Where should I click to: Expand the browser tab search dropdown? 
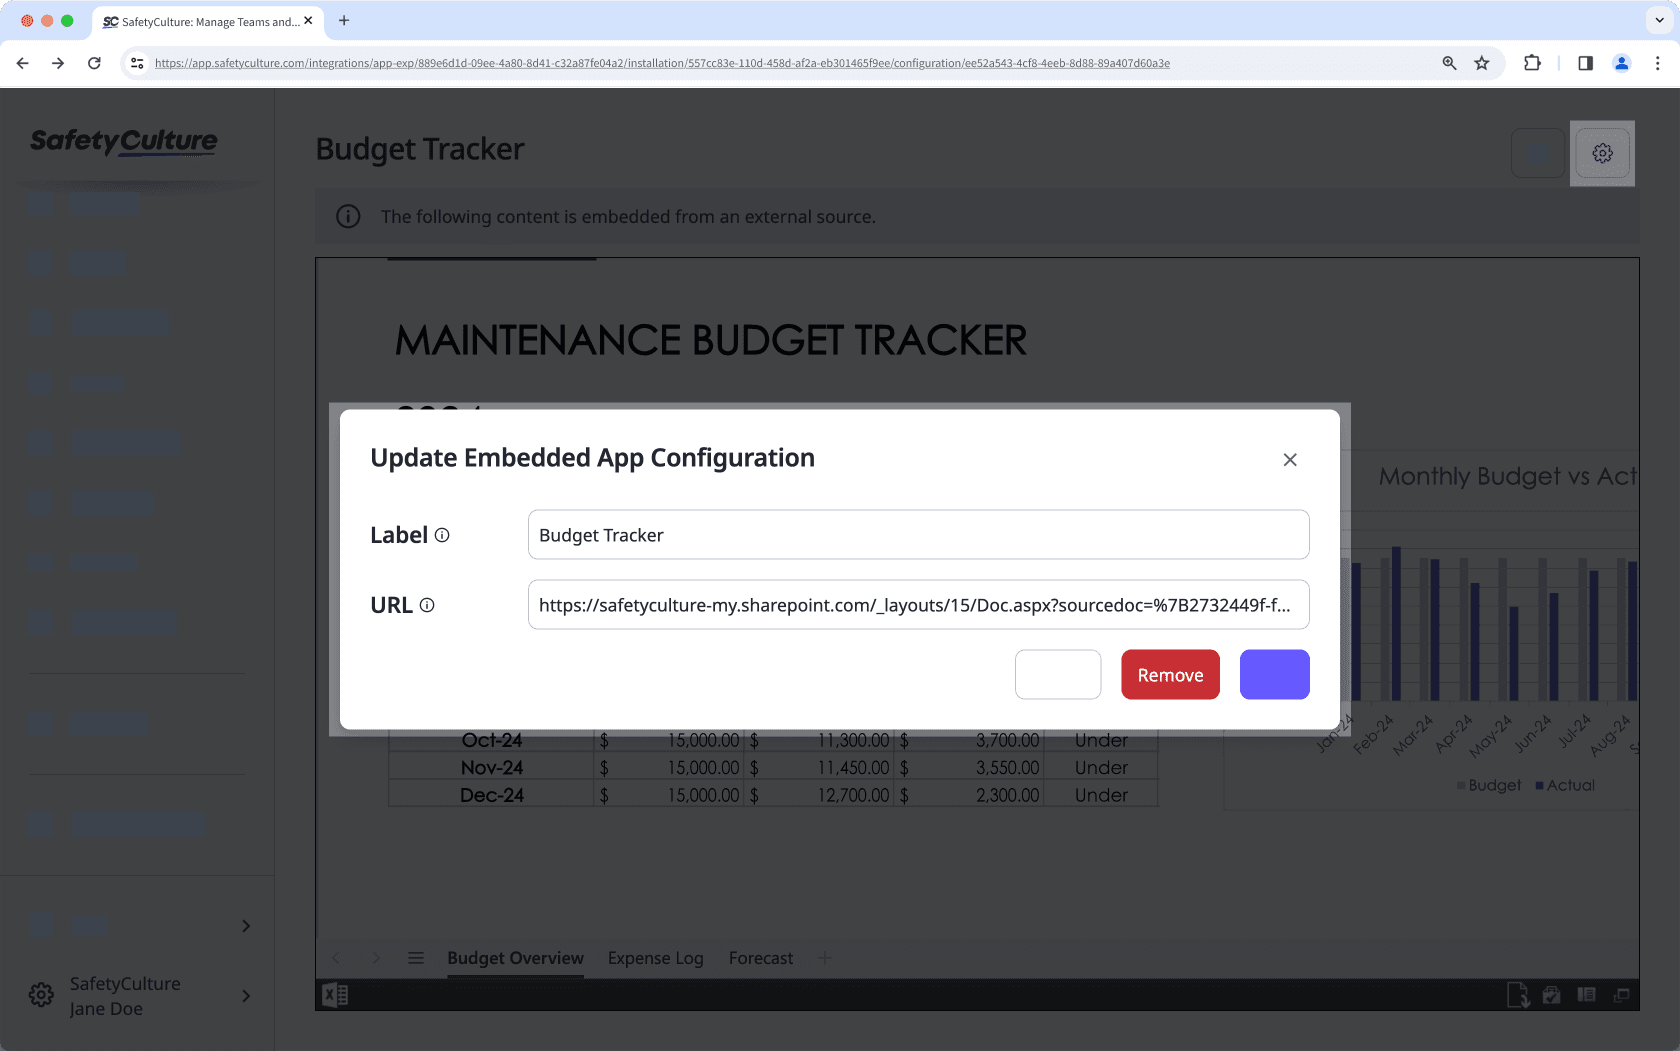[1659, 20]
